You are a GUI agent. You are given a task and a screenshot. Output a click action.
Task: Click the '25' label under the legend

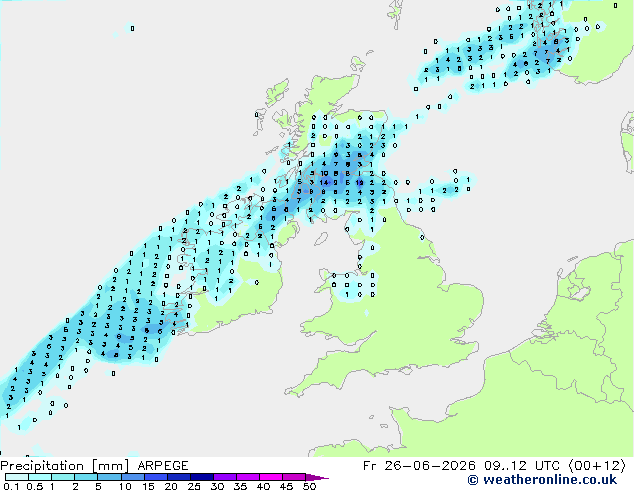coord(194,486)
